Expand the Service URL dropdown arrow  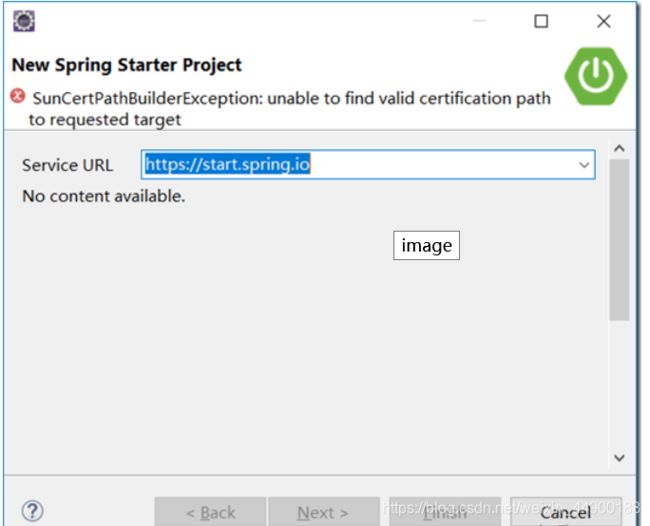point(584,165)
